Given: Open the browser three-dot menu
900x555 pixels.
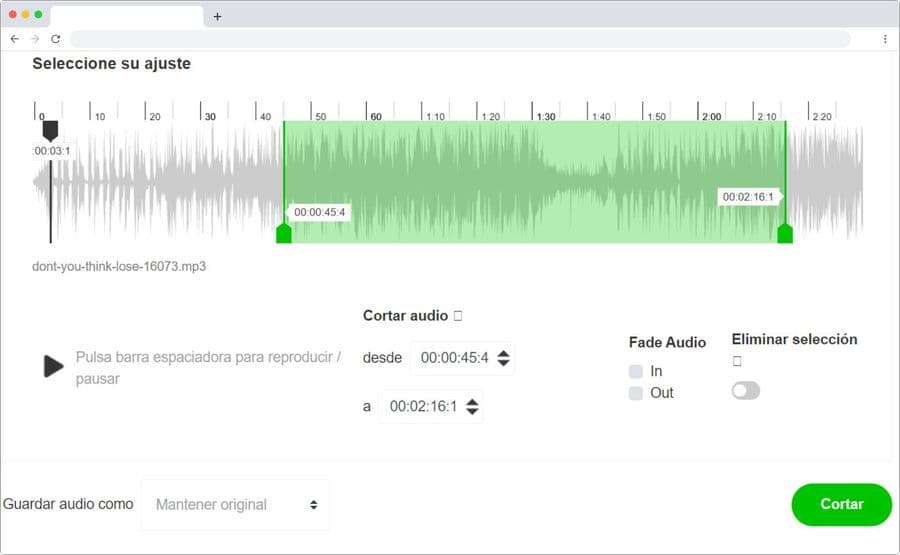Looking at the screenshot, I should click(885, 38).
